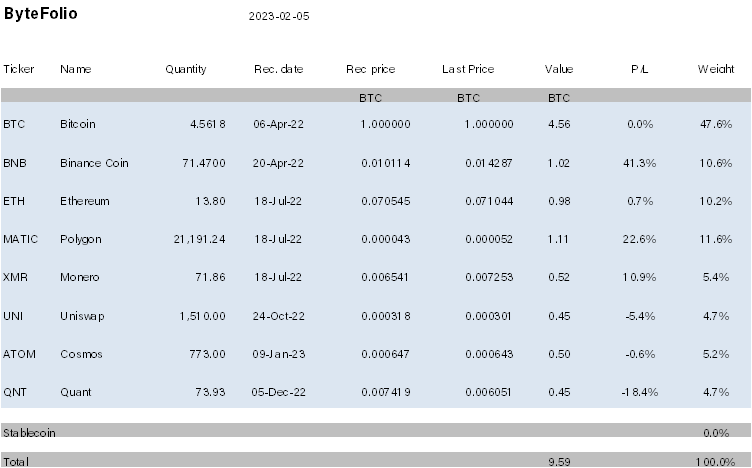This screenshot has width=752, height=468.
Task: Click the Last Price column header
Action: click(468, 69)
